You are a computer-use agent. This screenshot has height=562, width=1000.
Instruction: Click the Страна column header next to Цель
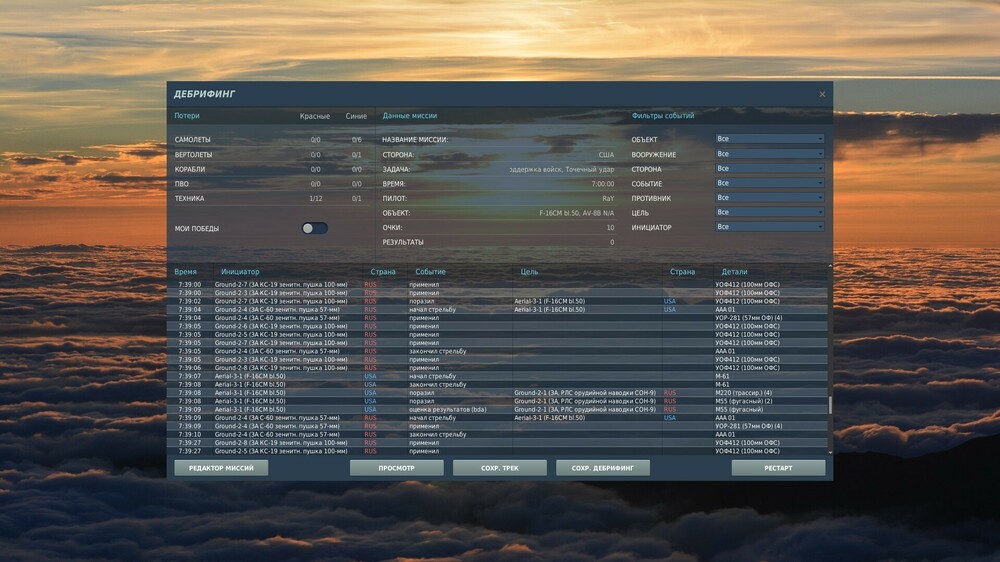tap(682, 272)
